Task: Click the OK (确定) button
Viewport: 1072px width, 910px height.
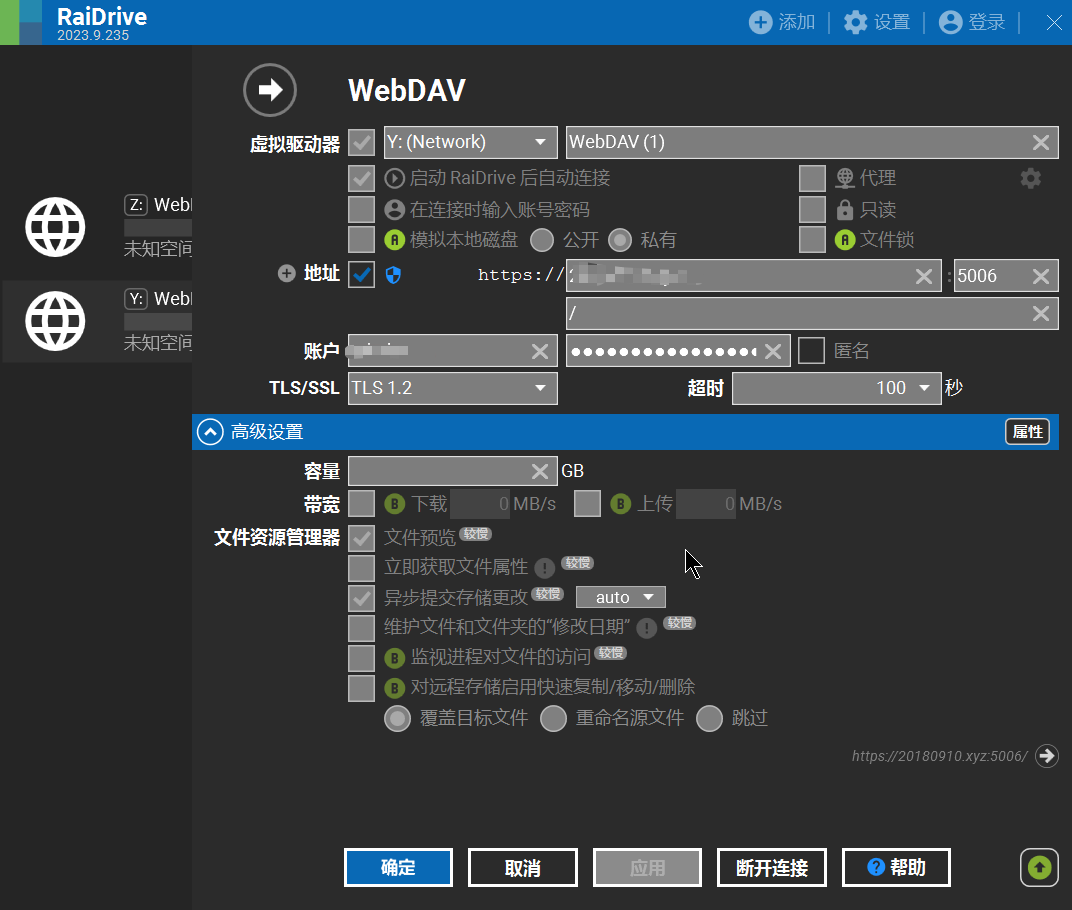Action: (x=399, y=868)
